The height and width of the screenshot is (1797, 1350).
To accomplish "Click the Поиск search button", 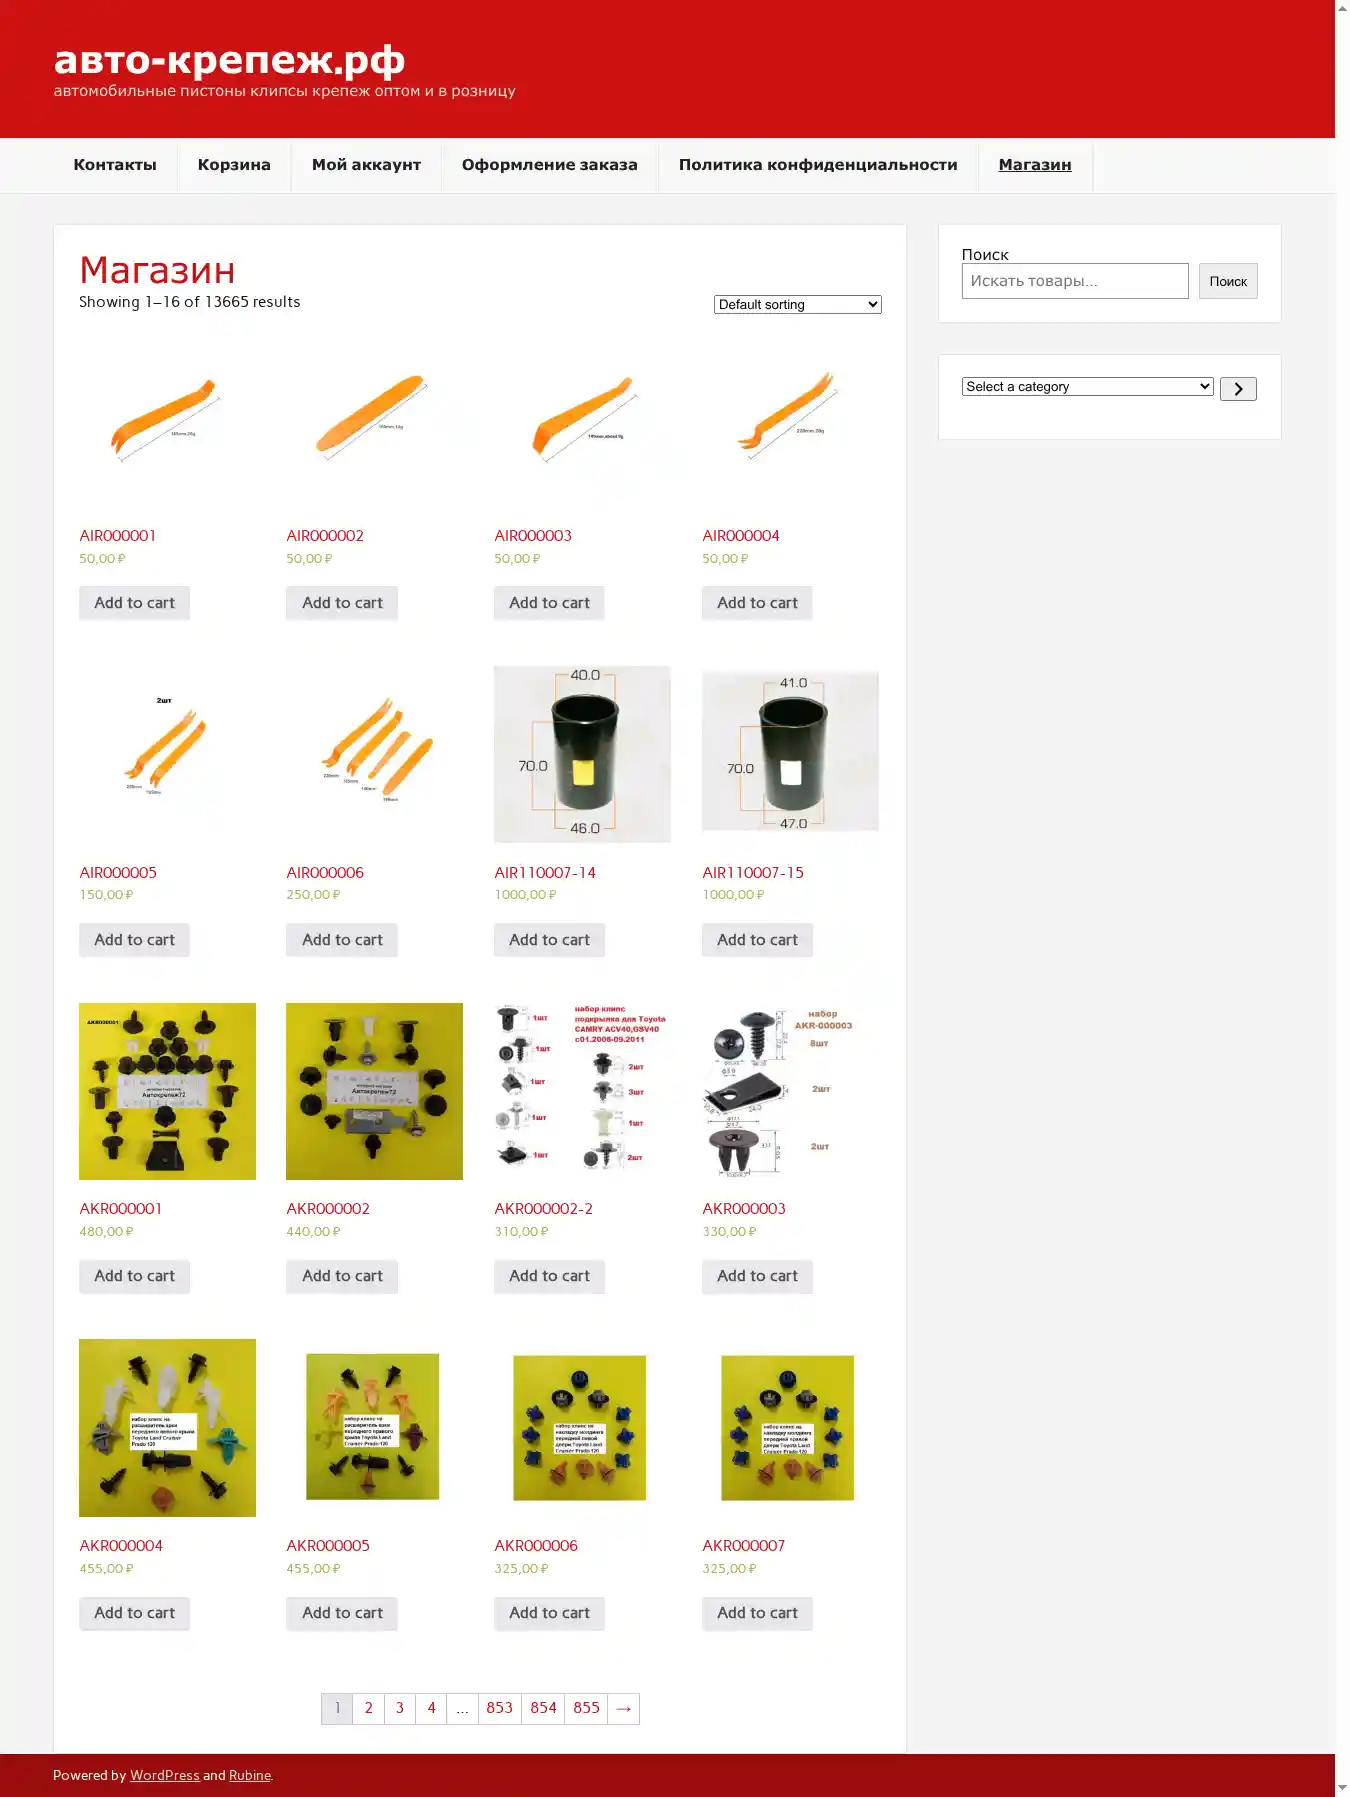I will coord(1228,281).
